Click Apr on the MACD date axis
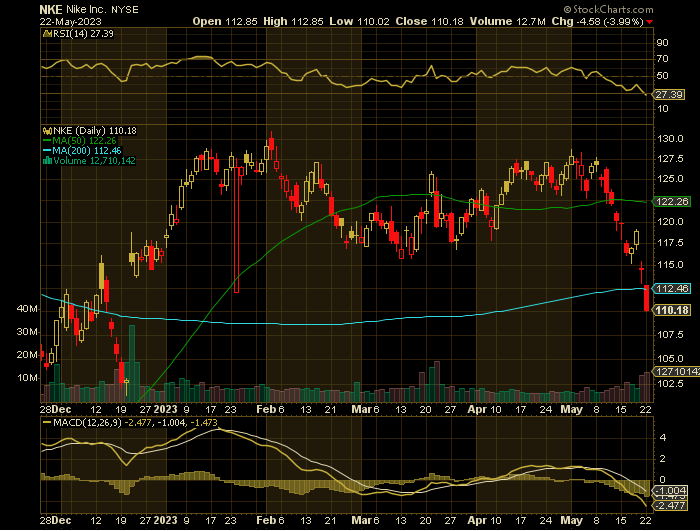This screenshot has width=700, height=530. click(x=477, y=520)
